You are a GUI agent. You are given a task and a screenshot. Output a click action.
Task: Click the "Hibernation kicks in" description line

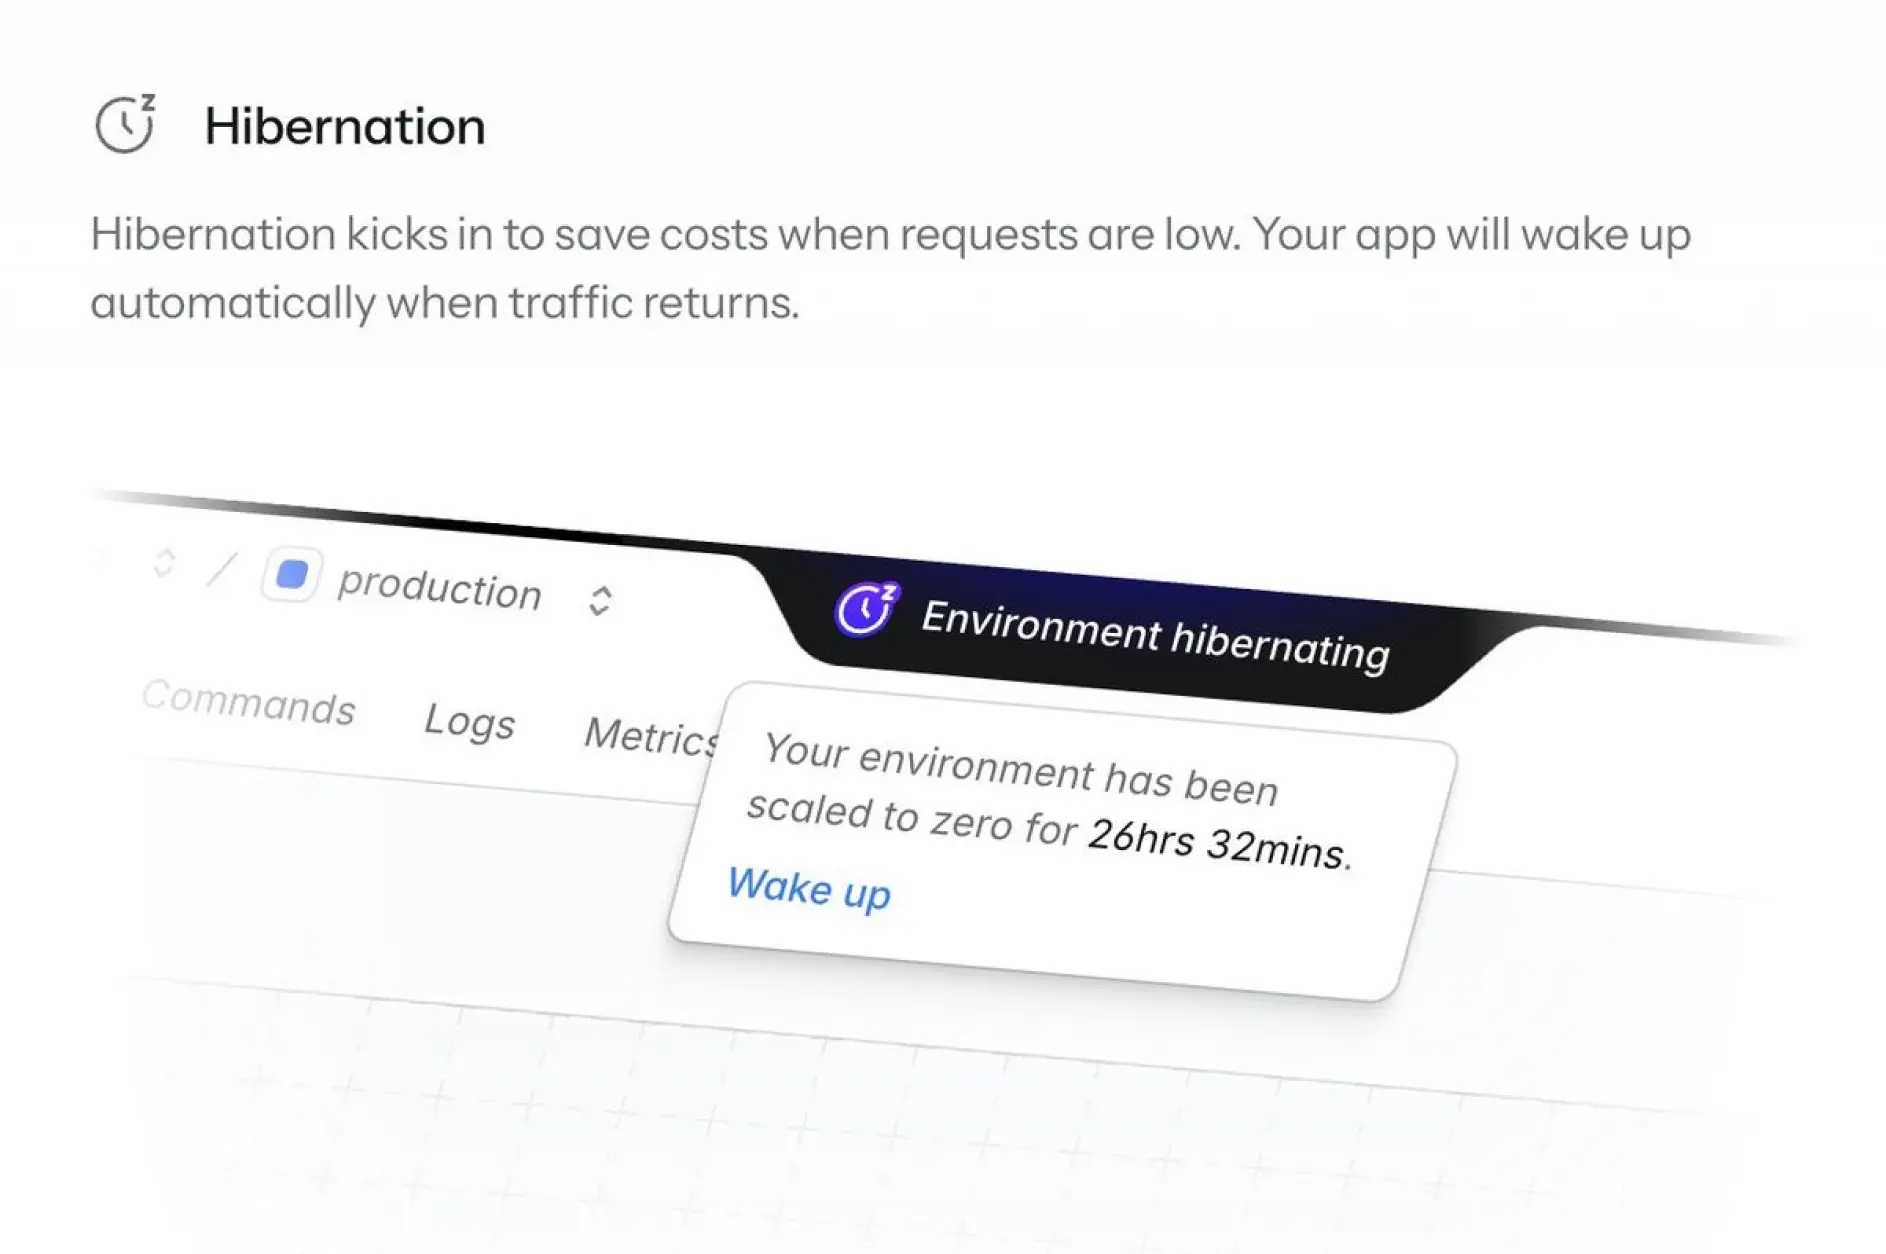click(x=890, y=235)
